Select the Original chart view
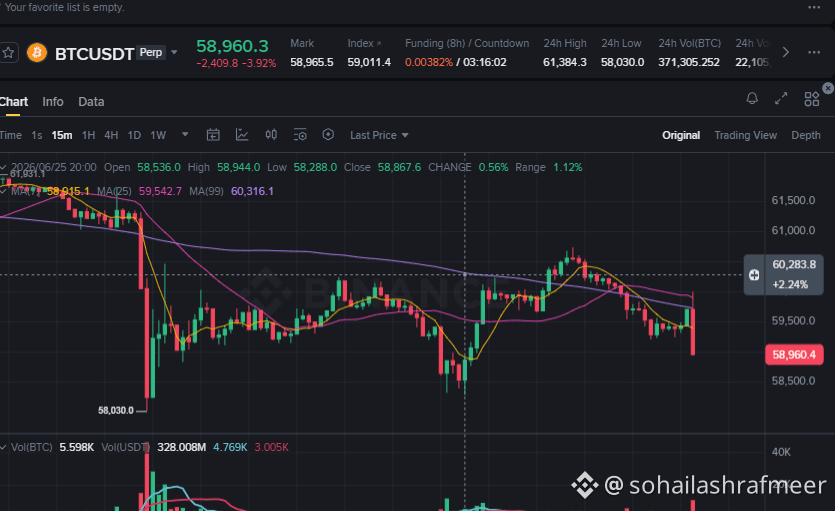 coord(681,135)
